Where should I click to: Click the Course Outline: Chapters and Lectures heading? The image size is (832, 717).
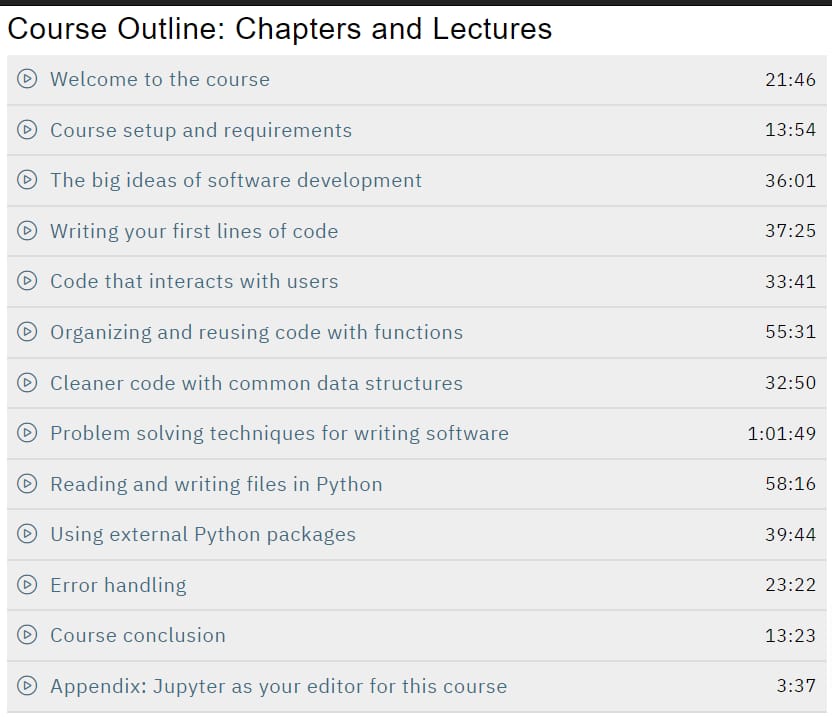coord(280,29)
